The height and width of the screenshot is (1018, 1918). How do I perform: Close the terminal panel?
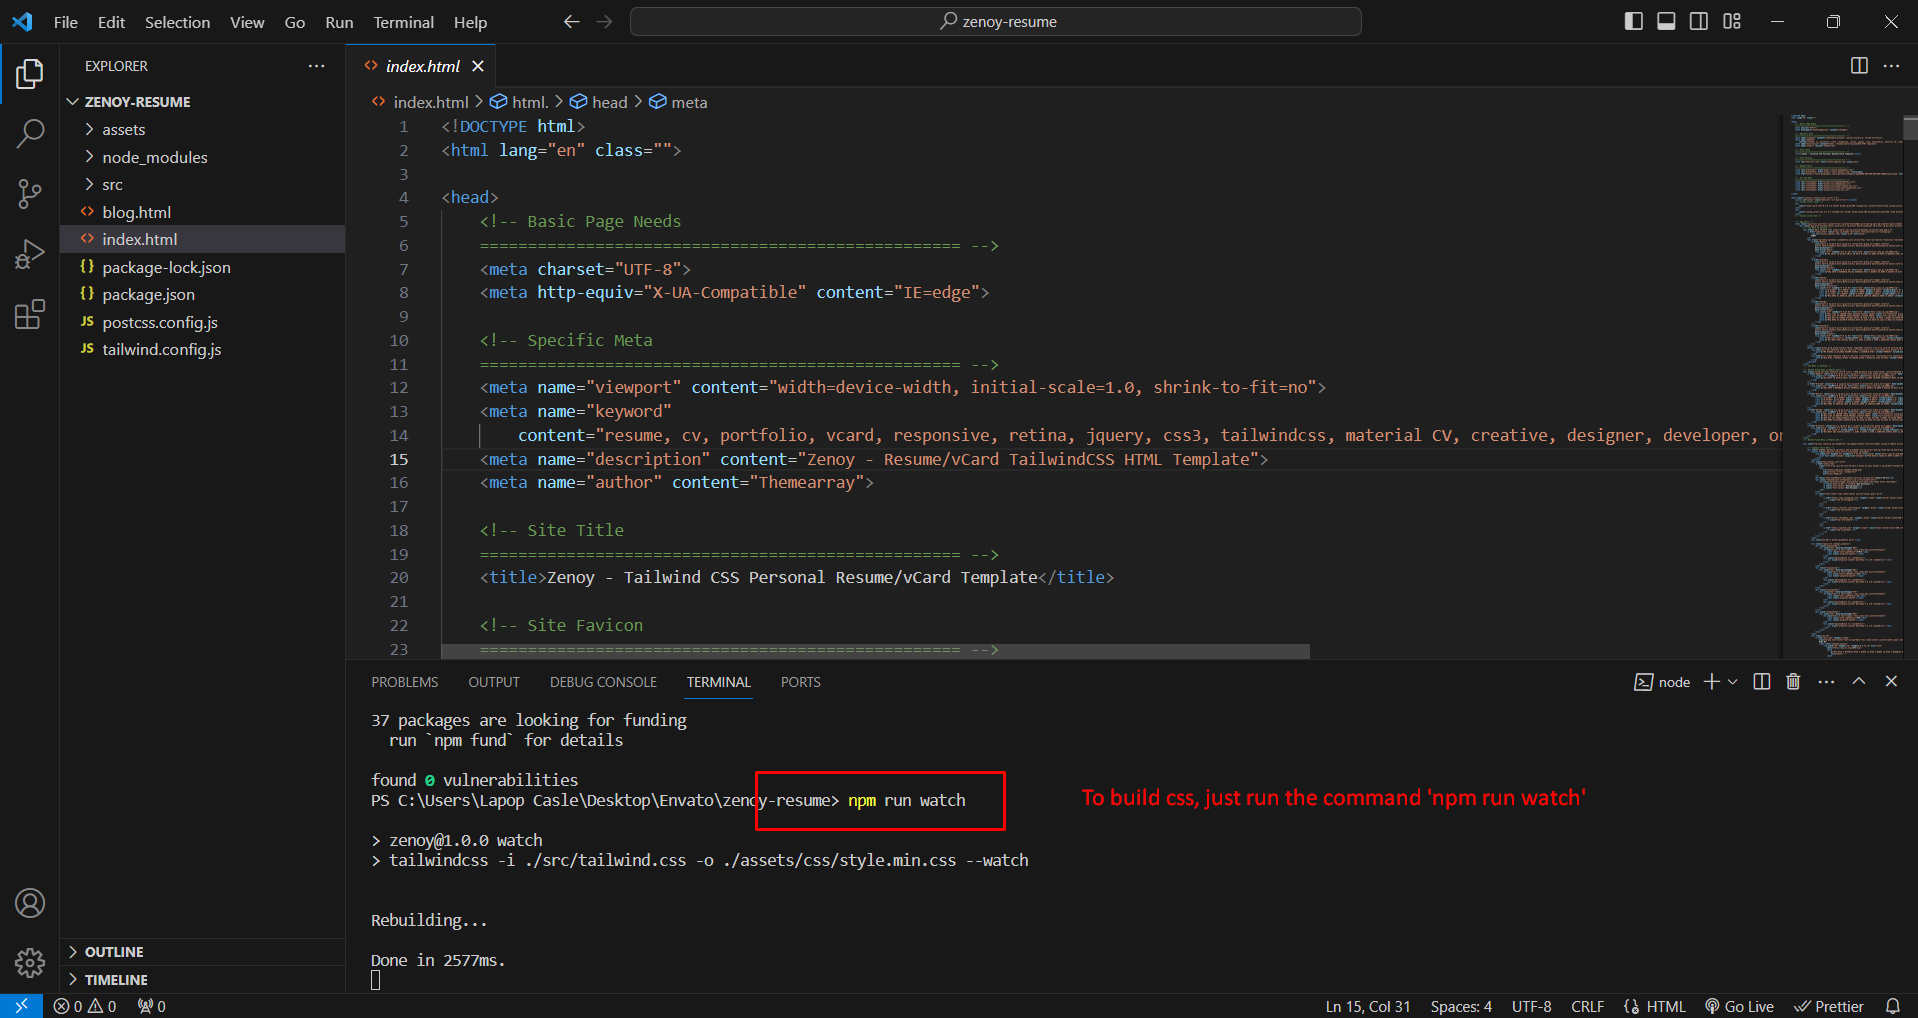tap(1891, 681)
